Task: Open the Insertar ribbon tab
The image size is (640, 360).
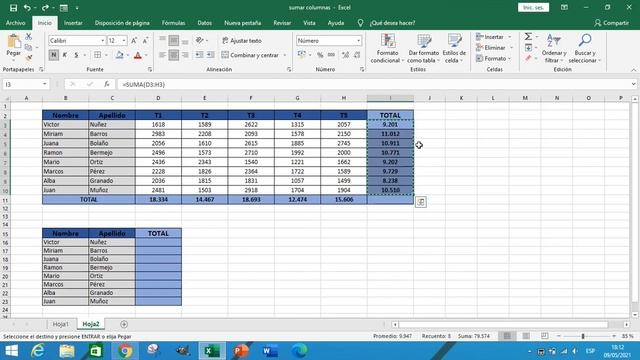Action: [x=73, y=23]
